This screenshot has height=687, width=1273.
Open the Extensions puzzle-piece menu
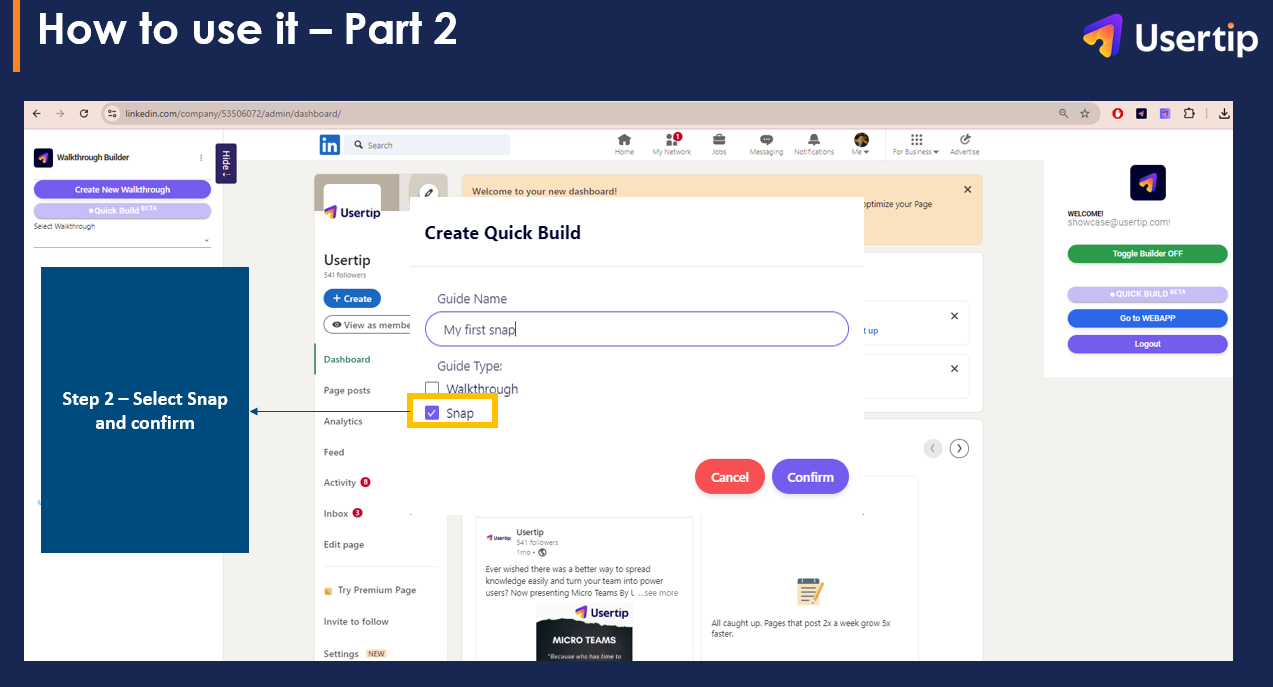coord(1189,114)
